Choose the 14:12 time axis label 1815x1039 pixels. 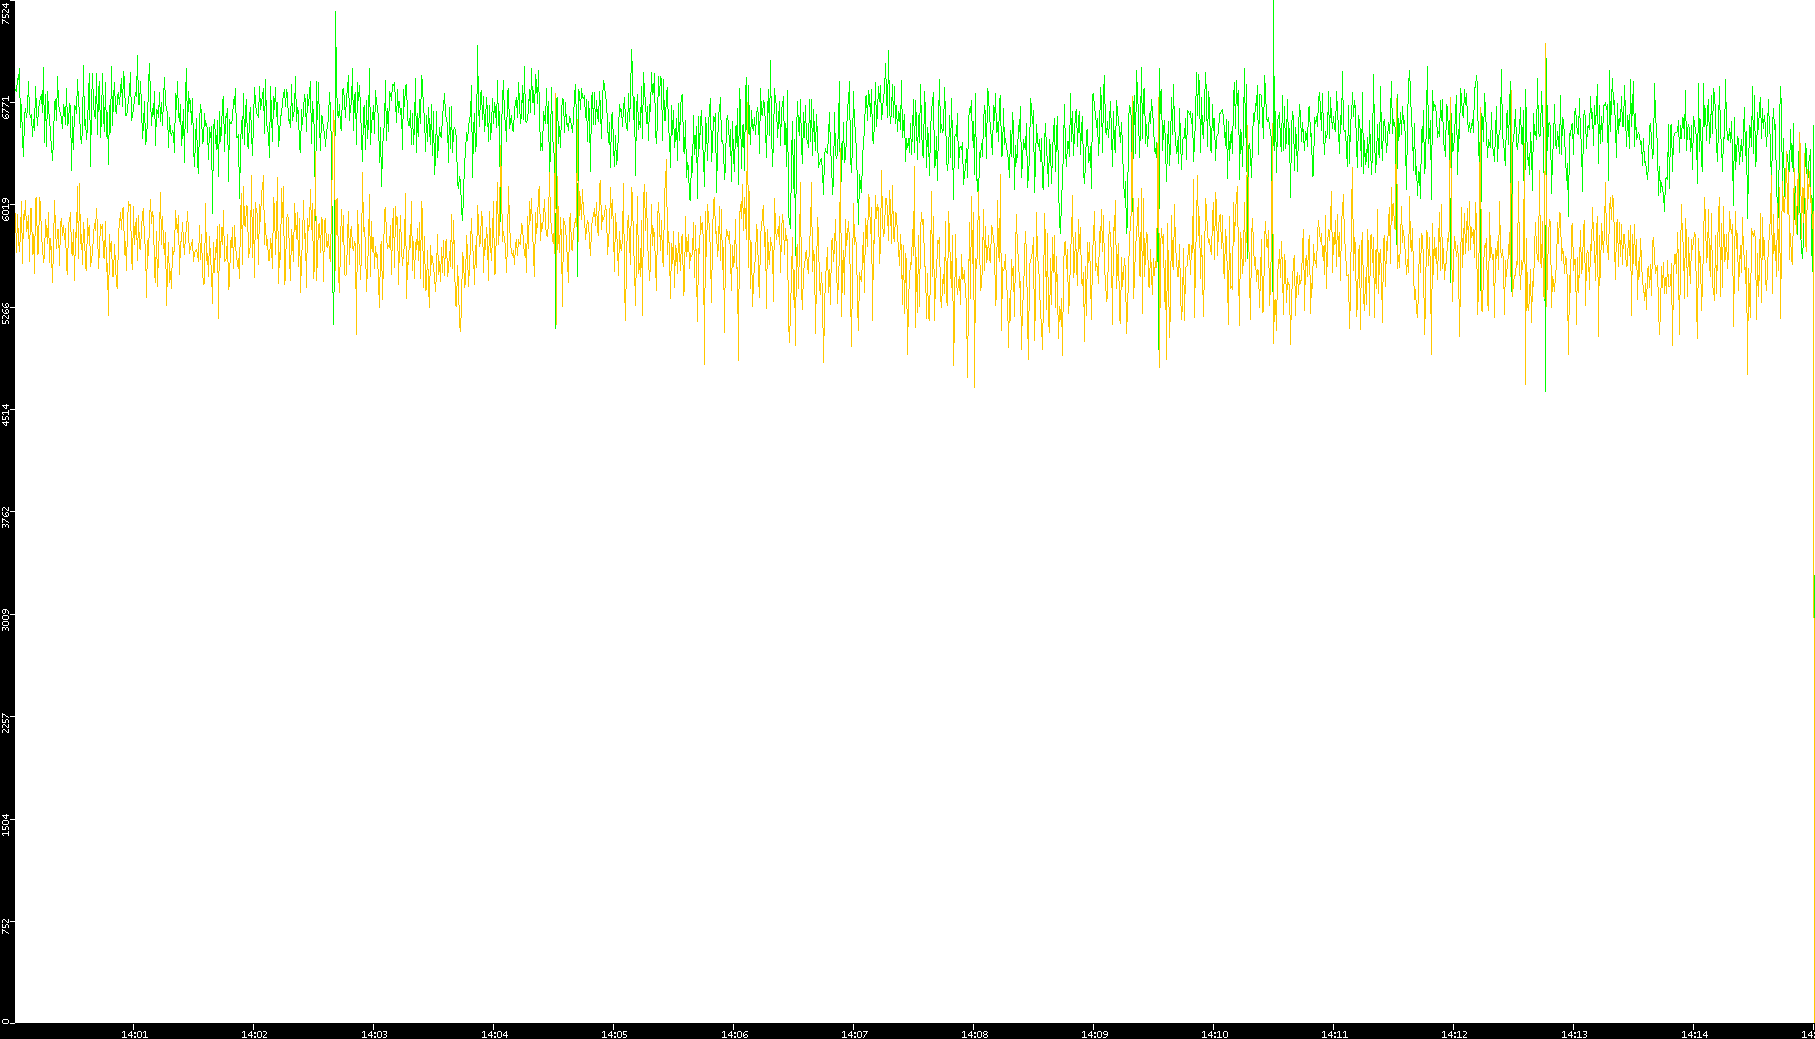pos(1454,1034)
